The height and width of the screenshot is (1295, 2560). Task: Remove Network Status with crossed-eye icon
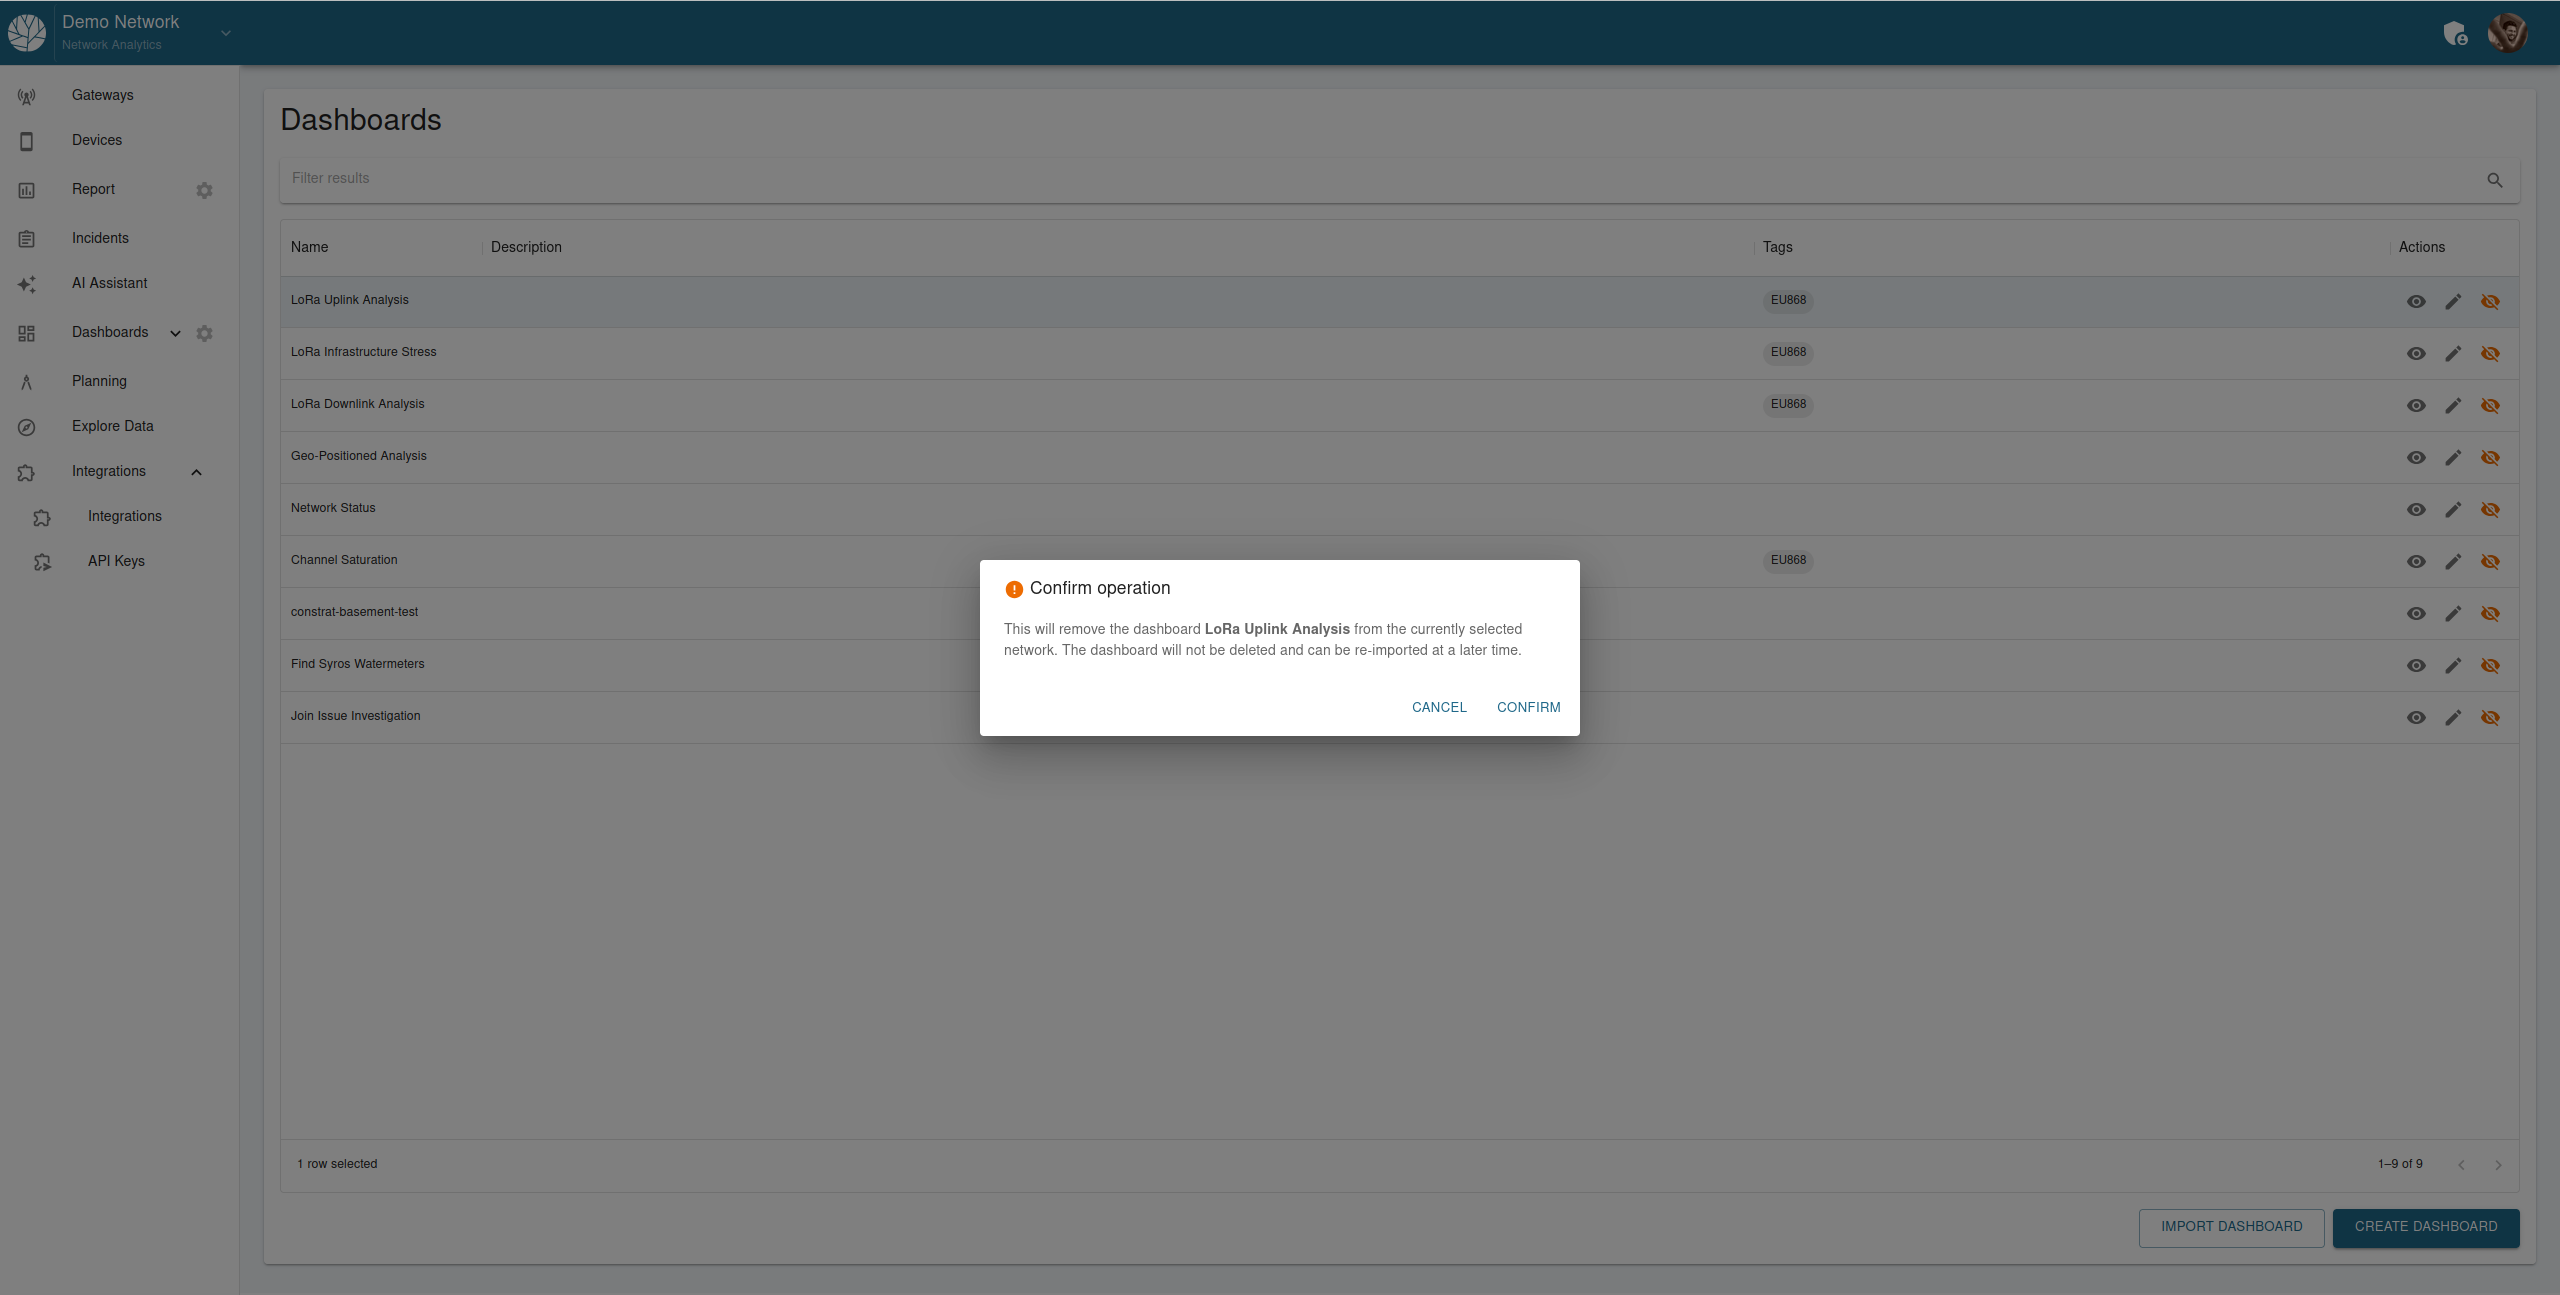2490,509
